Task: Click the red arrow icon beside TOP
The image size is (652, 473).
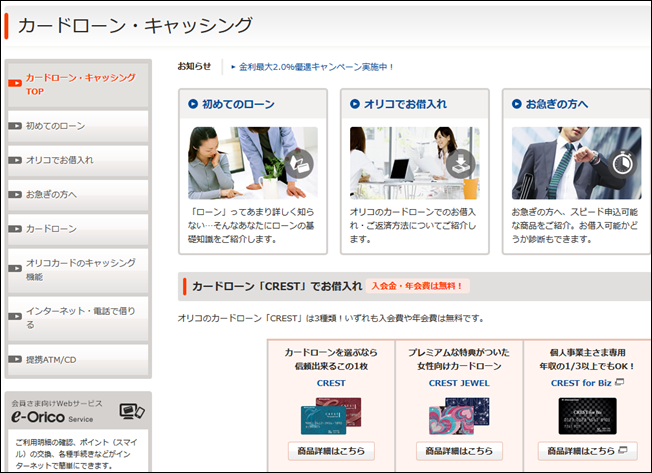Action: pos(15,83)
